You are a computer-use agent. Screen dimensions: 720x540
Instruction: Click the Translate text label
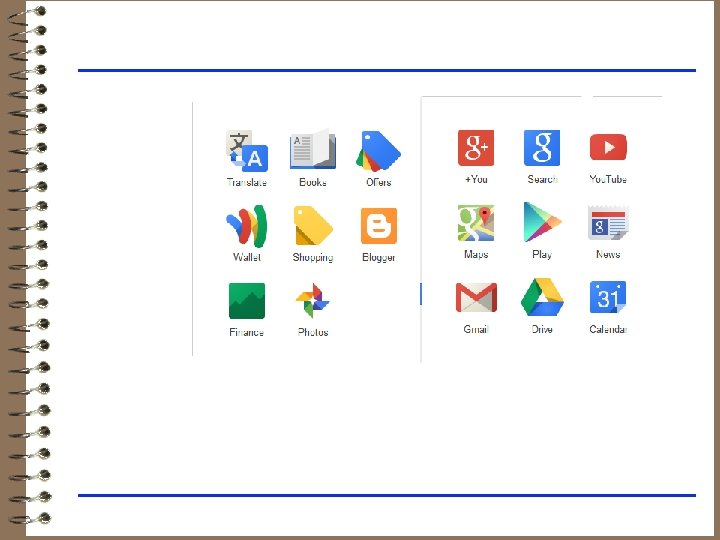[247, 182]
